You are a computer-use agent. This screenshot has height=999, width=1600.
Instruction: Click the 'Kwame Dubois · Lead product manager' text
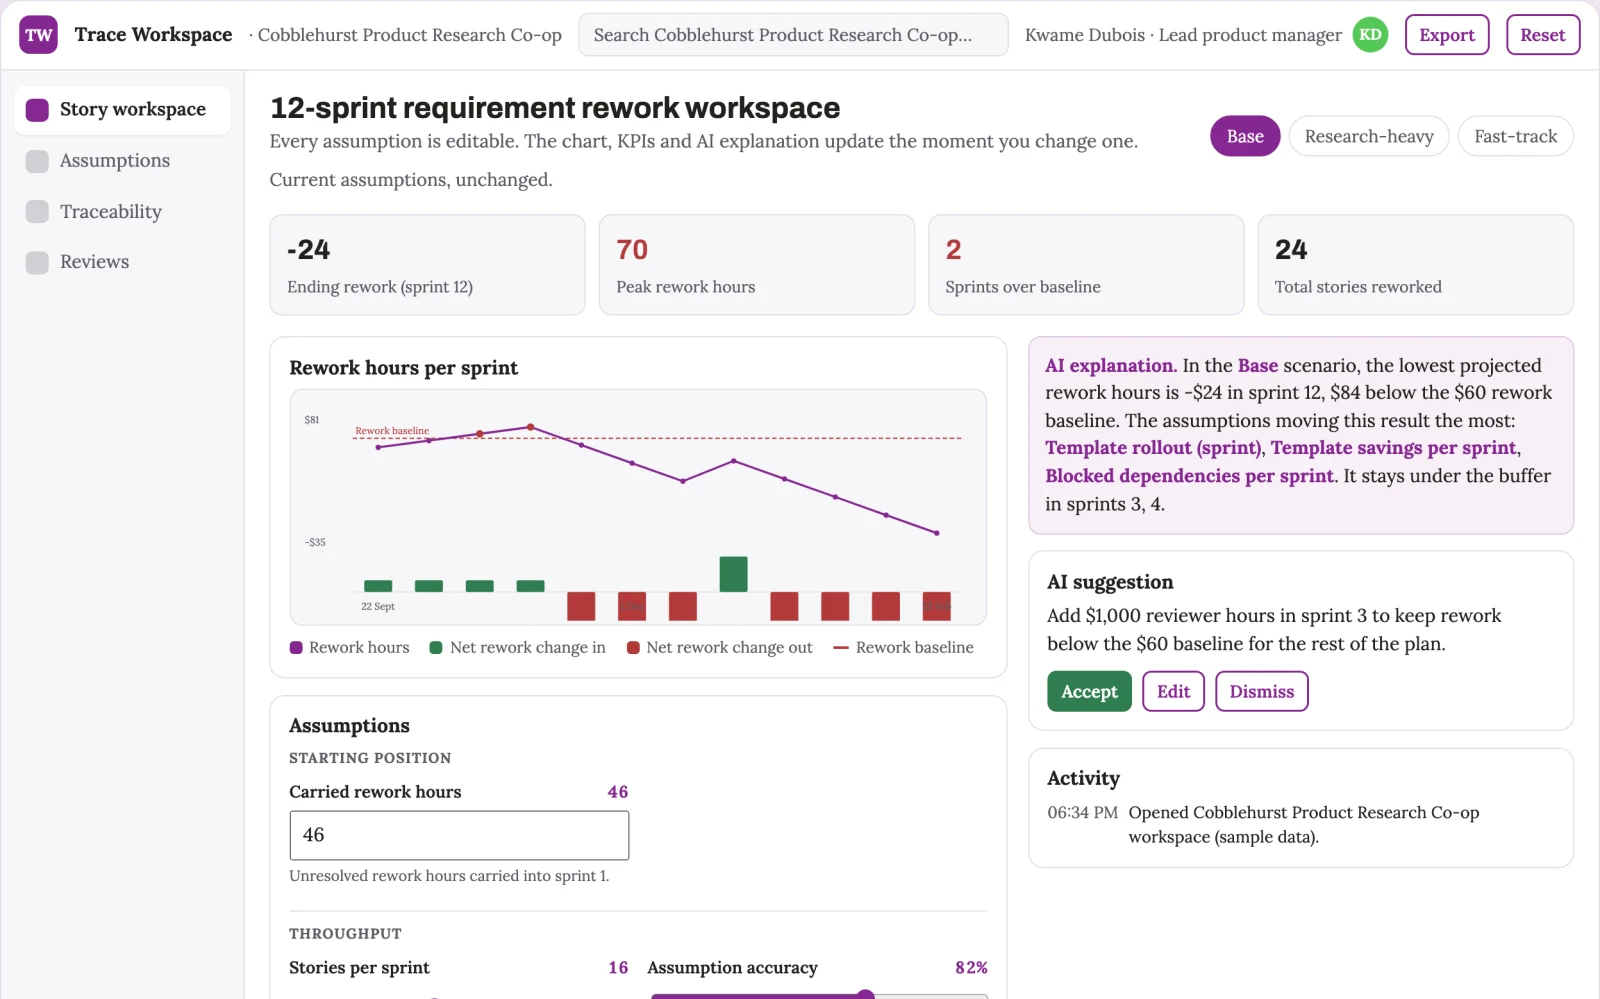pos(1183,35)
